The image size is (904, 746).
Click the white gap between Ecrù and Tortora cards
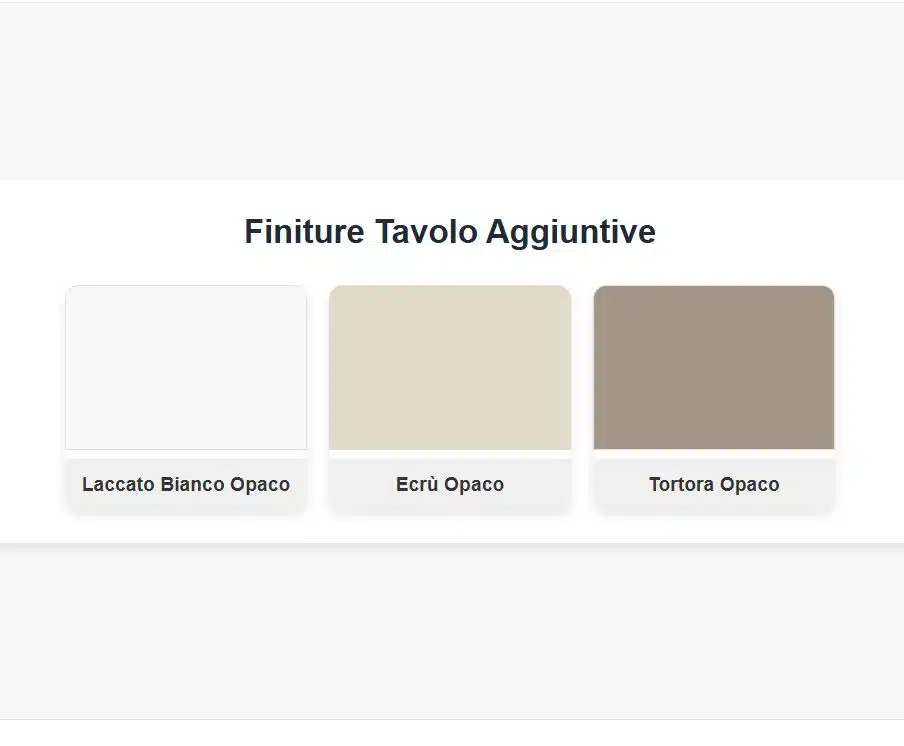click(x=582, y=400)
